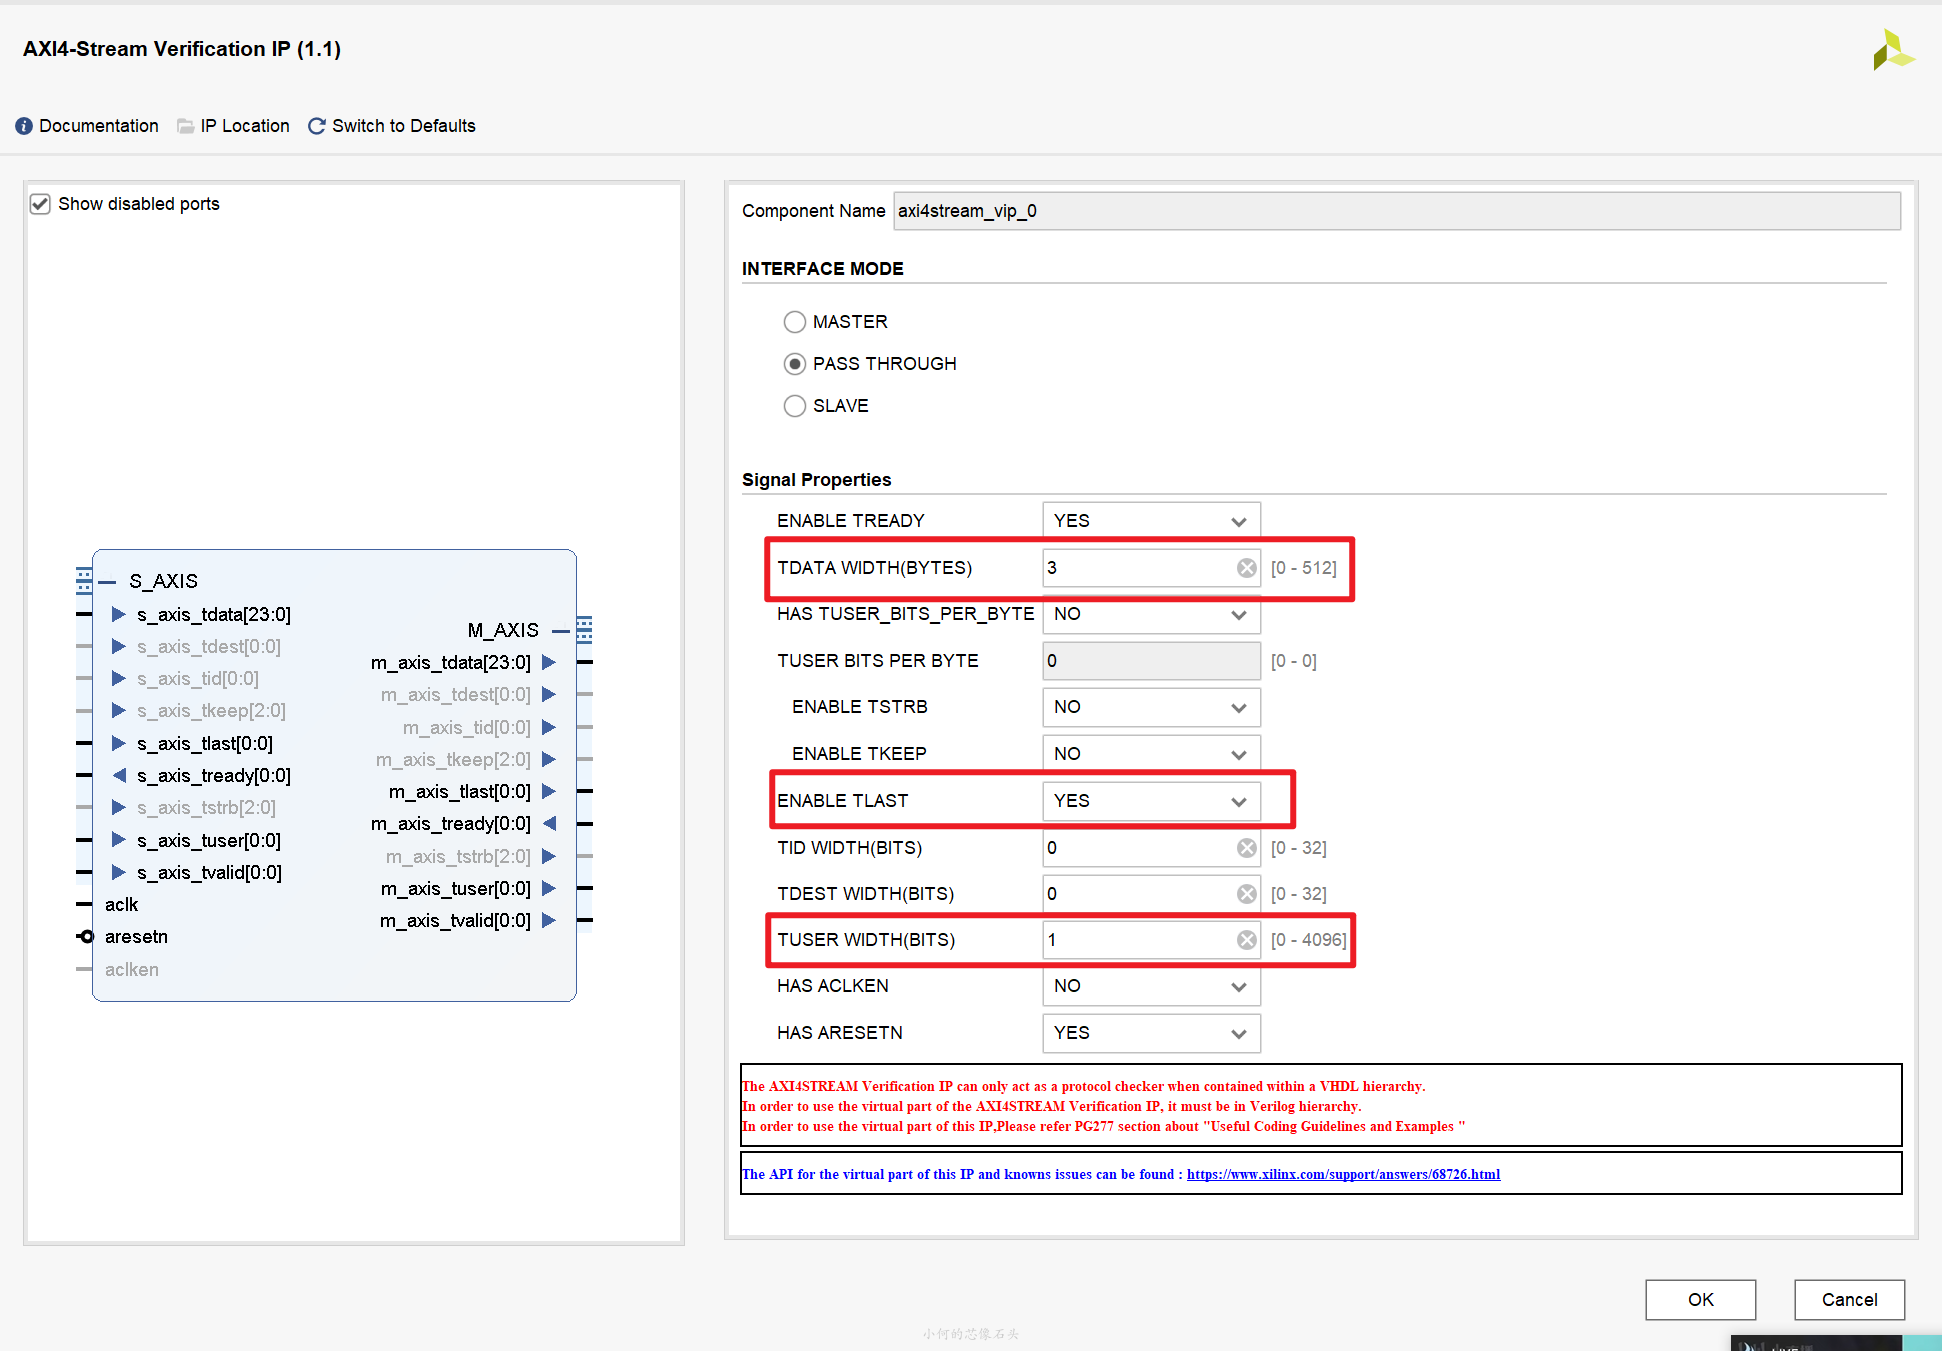Clear TDEST WIDTH using the clear icon
Screen dimensions: 1942x1351
click(x=1246, y=893)
